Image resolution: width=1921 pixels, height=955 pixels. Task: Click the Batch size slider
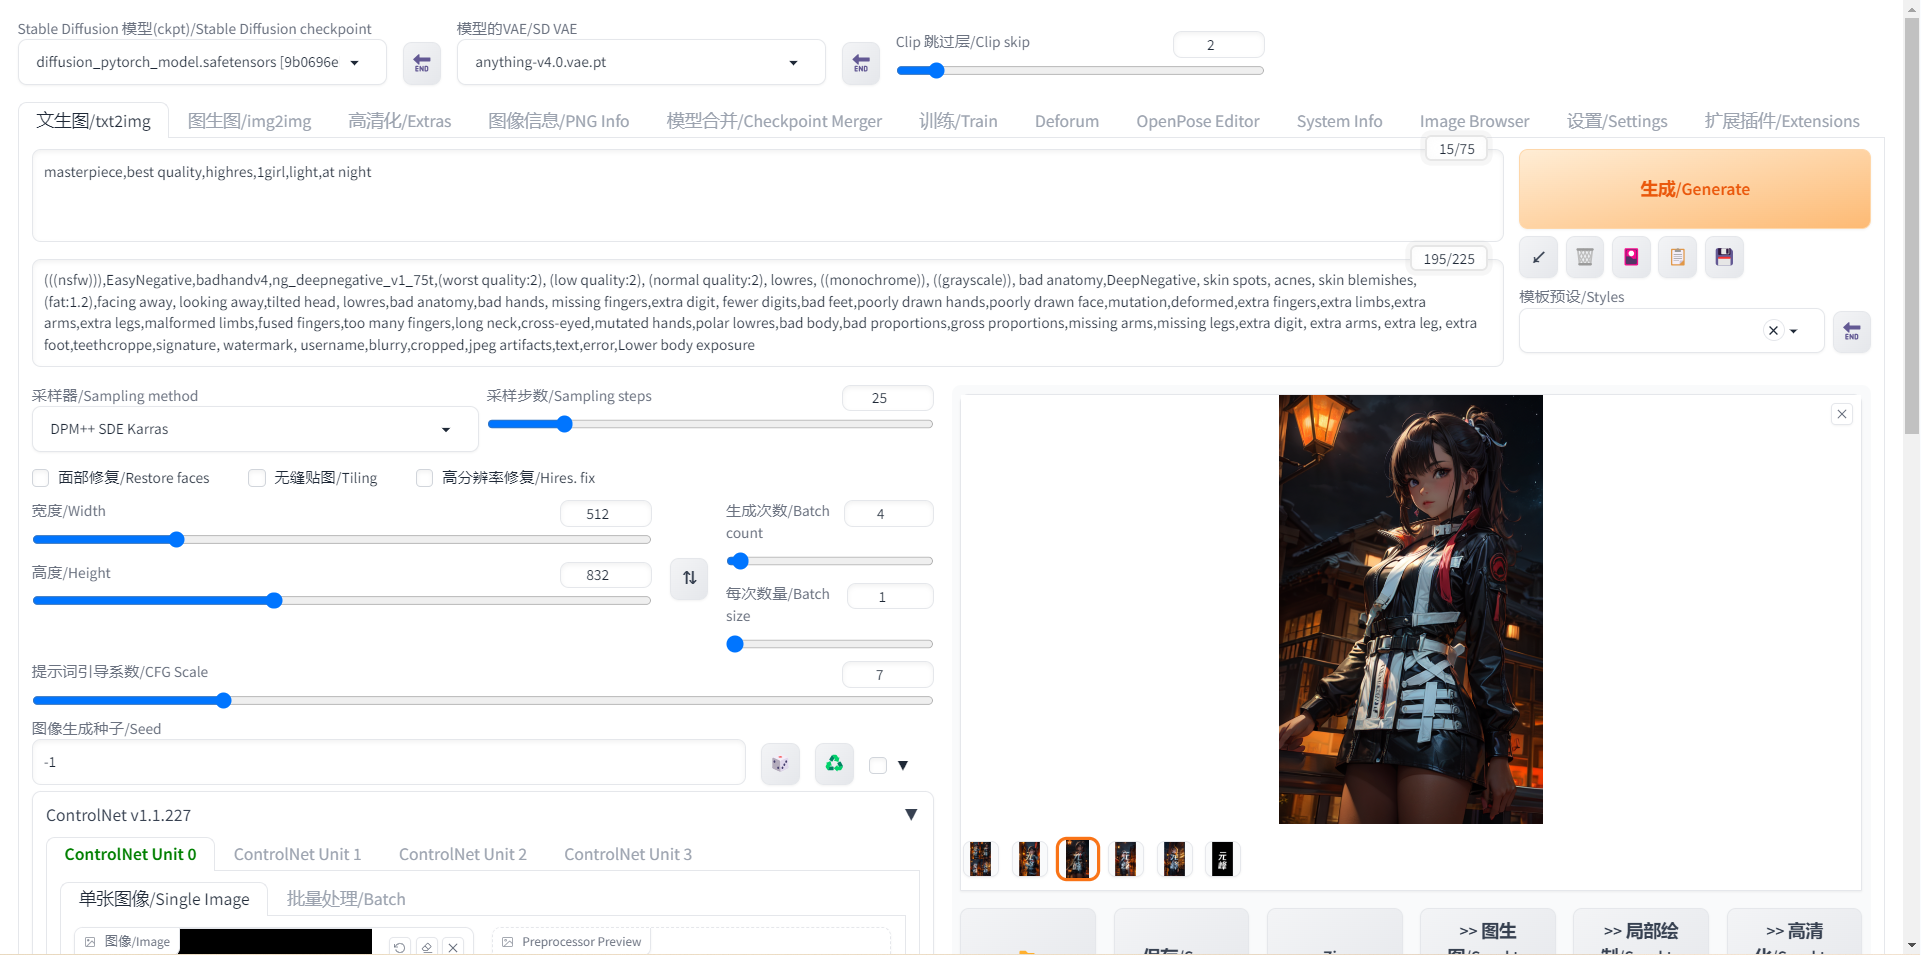tap(830, 644)
